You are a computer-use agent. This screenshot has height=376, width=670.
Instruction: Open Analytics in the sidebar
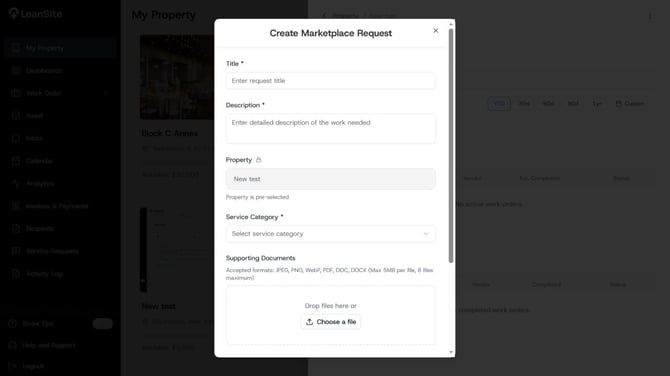[40, 184]
